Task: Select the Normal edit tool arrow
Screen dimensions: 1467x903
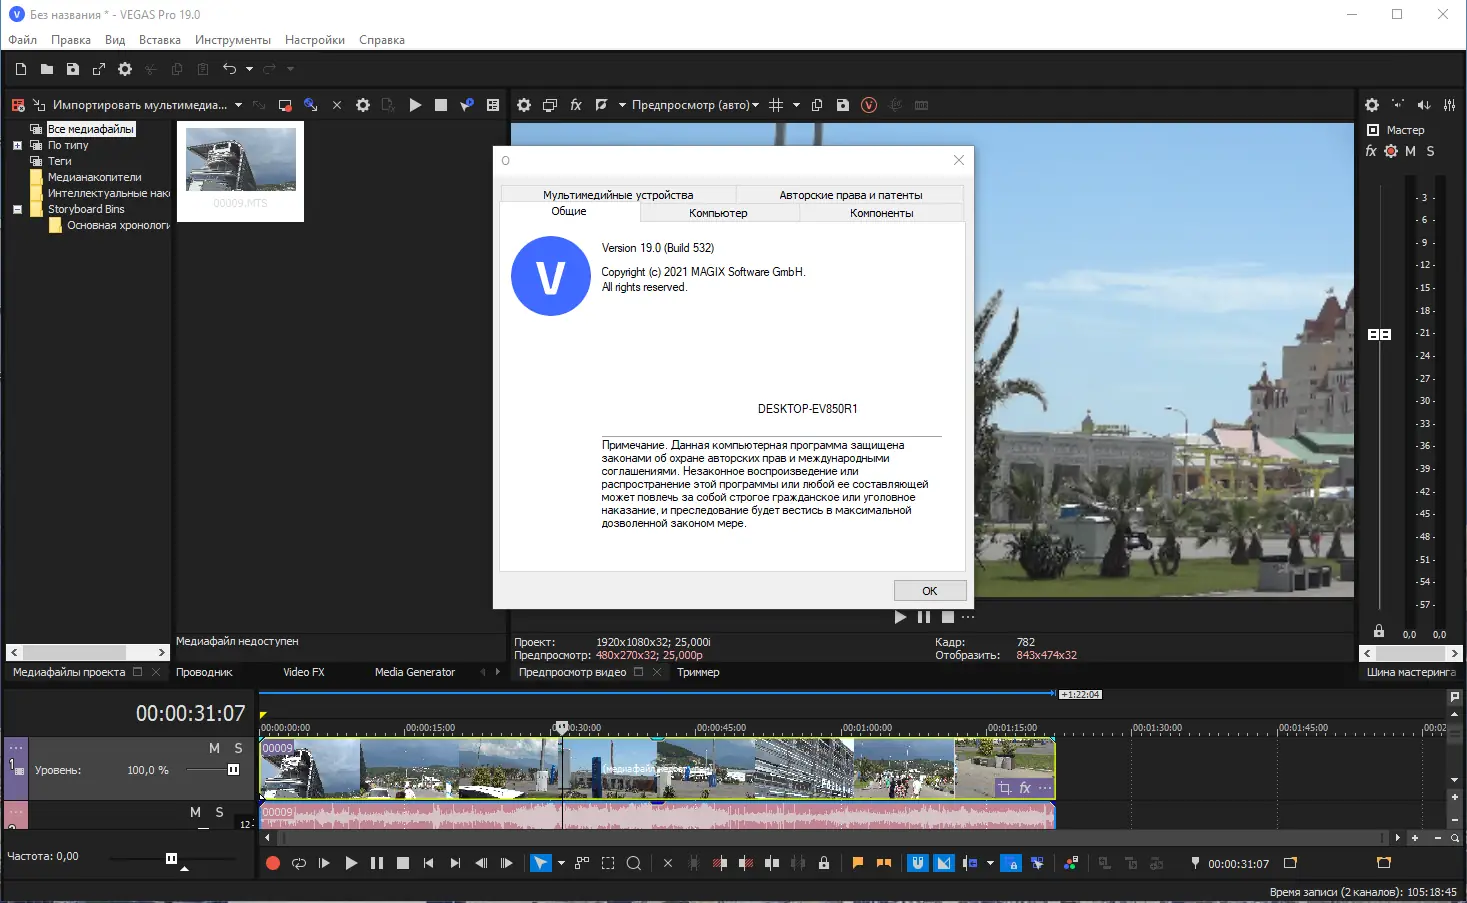Action: click(540, 863)
